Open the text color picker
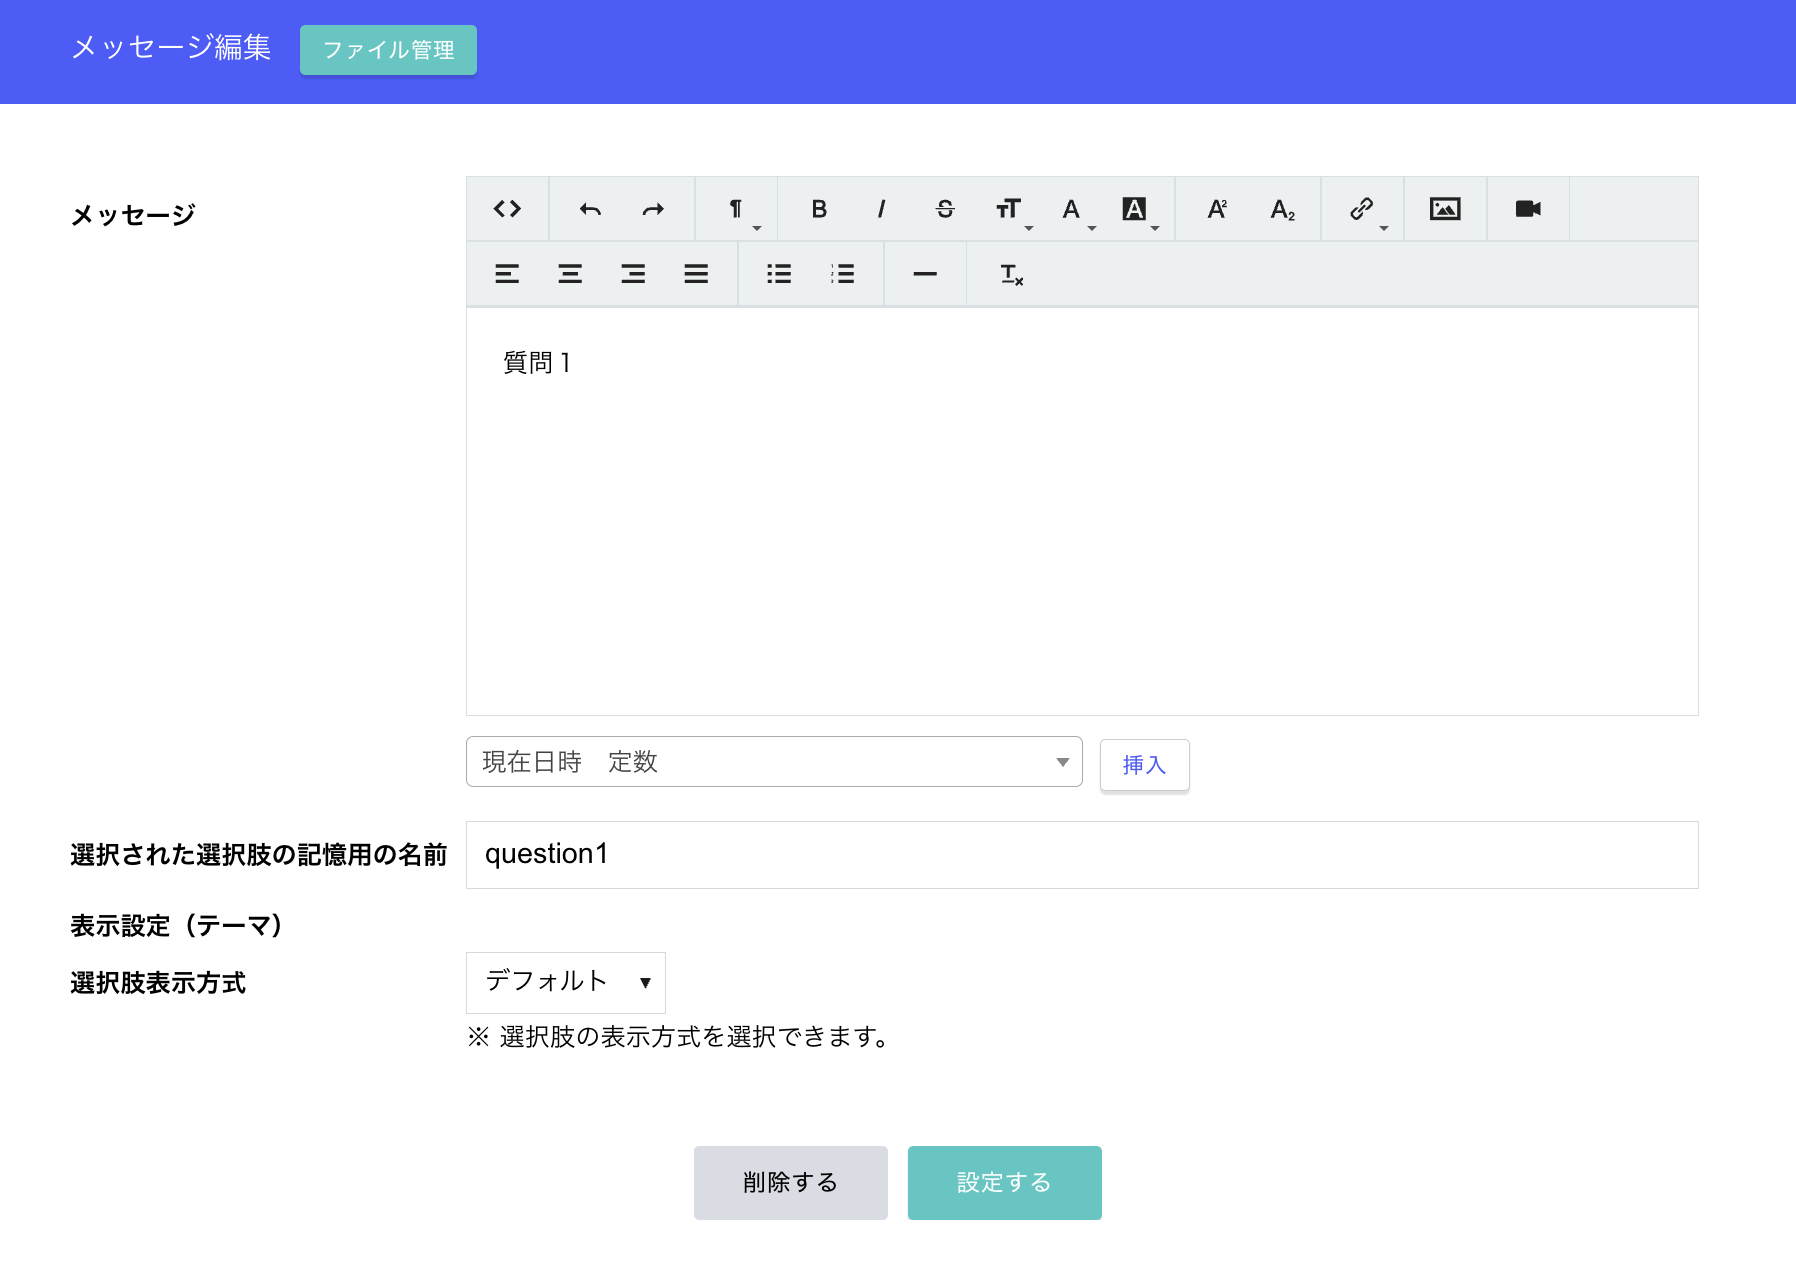1796x1288 pixels. click(x=1072, y=209)
